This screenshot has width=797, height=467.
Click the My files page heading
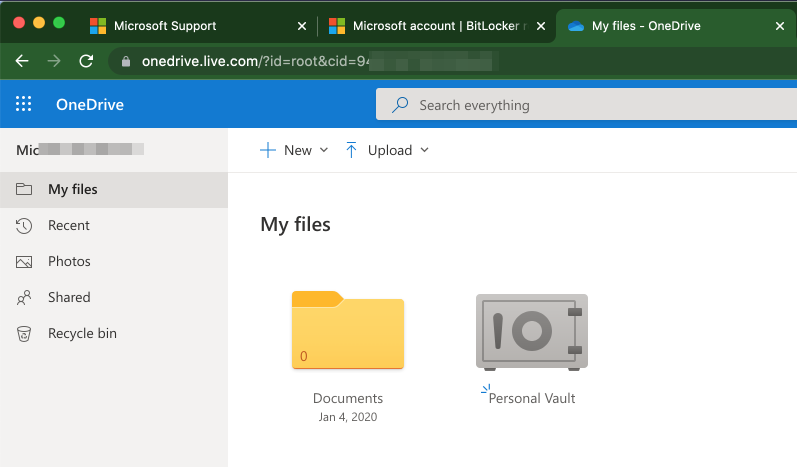click(x=295, y=225)
